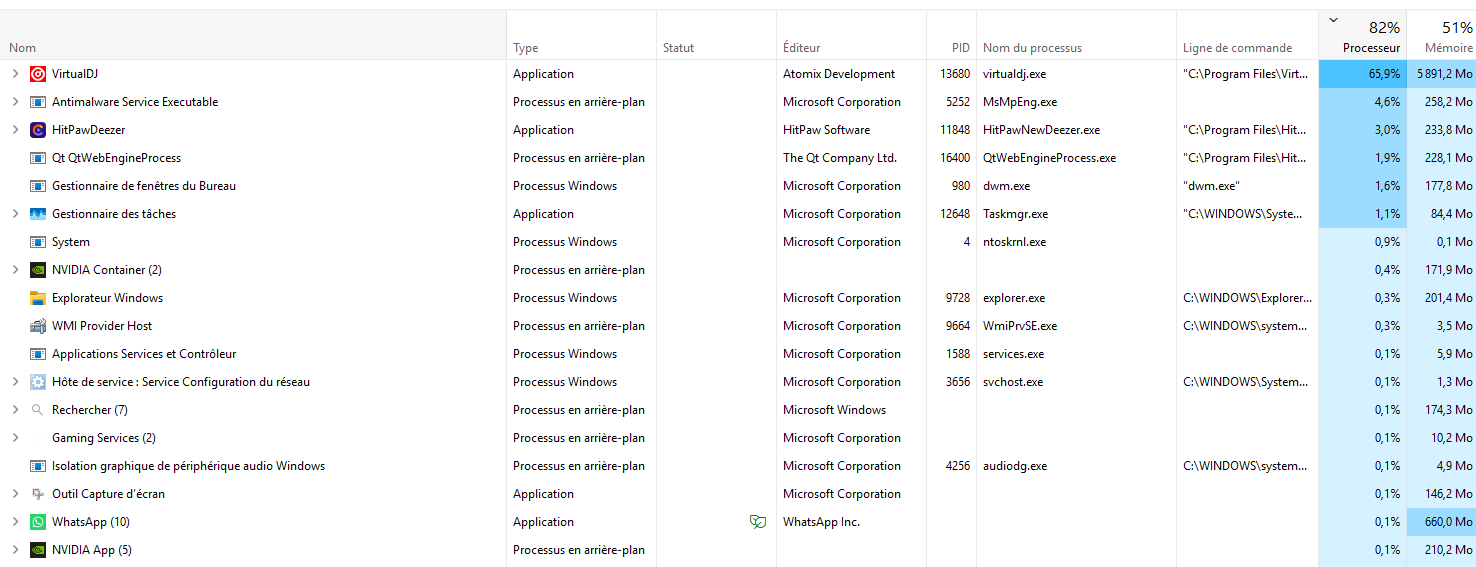1476x567 pixels.
Task: Click the 660,0 Mo WhatsApp memory cell
Action: coord(1441,522)
